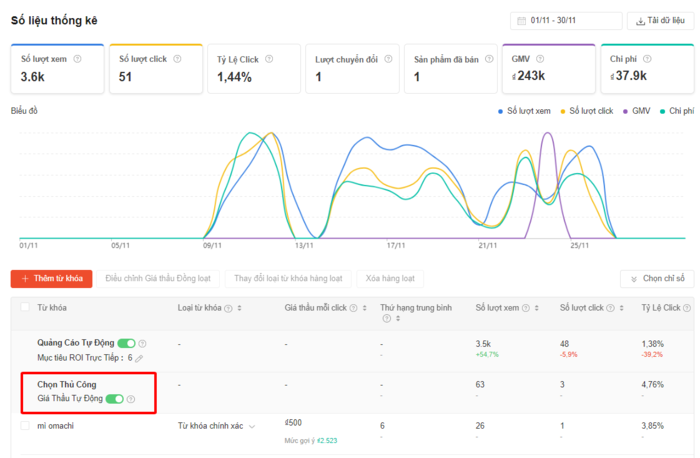Image resolution: width=700 pixels, height=458 pixels.
Task: Turn off the Quảng Cáo Tự Động switch
Action: point(126,344)
